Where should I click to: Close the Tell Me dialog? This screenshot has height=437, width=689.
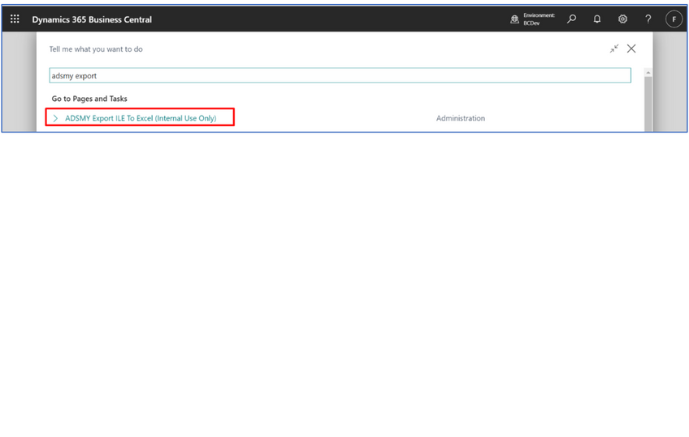point(631,49)
